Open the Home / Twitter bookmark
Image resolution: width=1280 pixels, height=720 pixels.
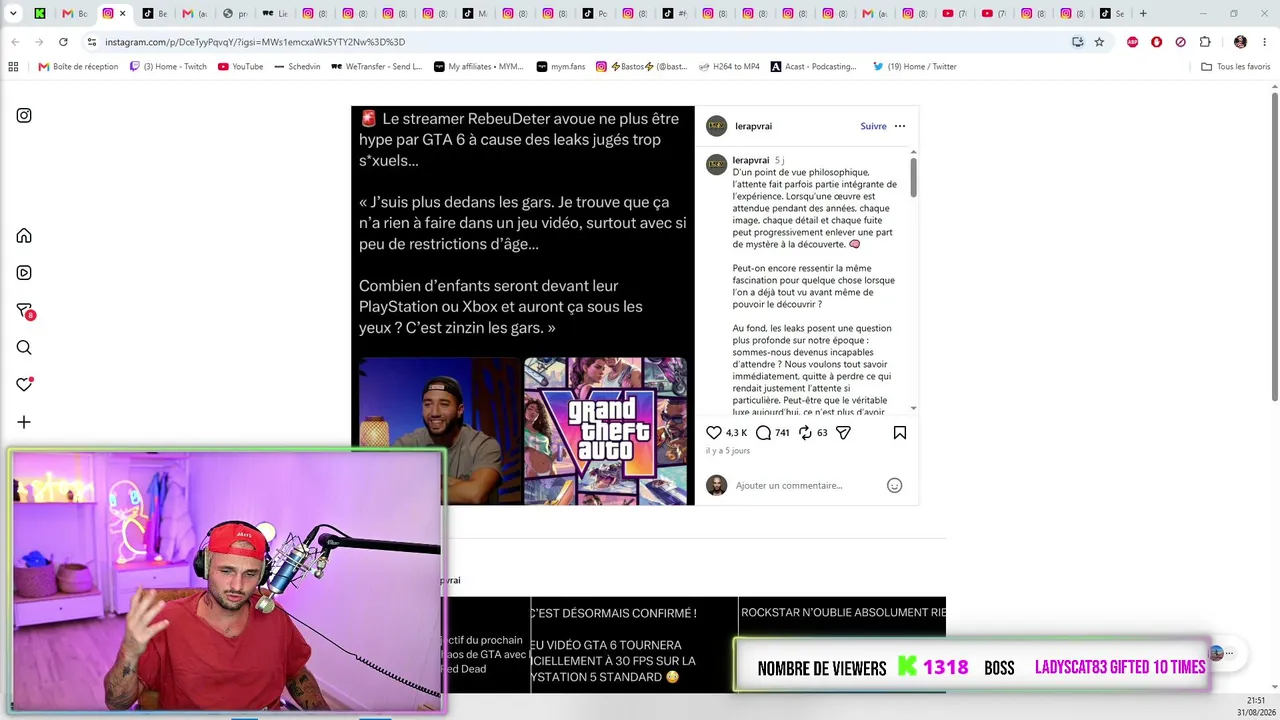[x=915, y=66]
